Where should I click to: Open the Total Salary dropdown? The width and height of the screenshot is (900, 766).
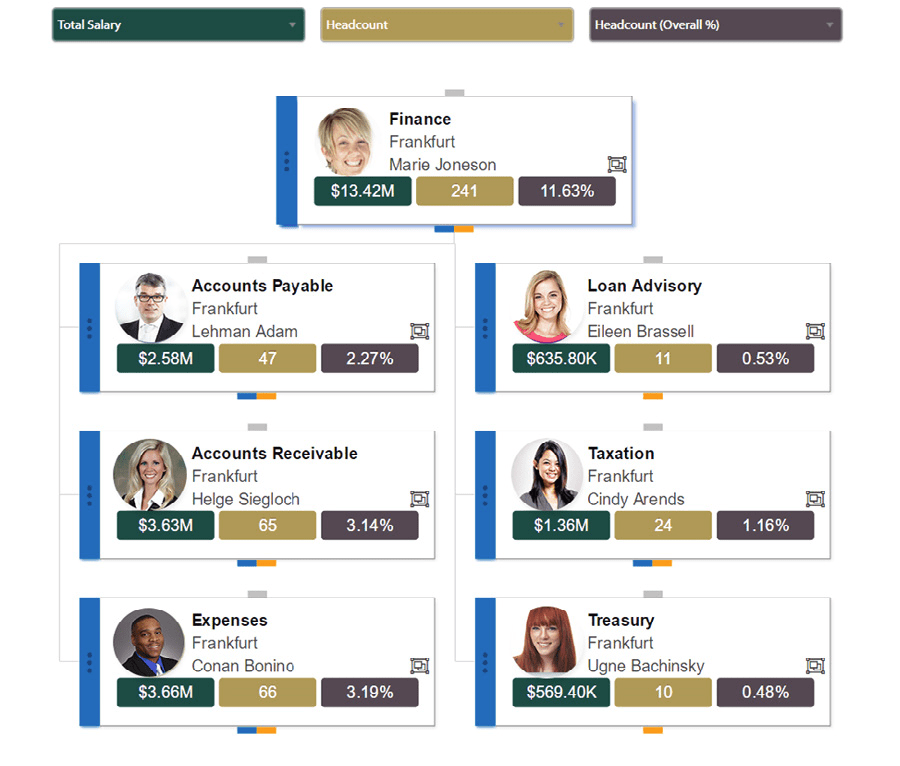click(x=179, y=25)
